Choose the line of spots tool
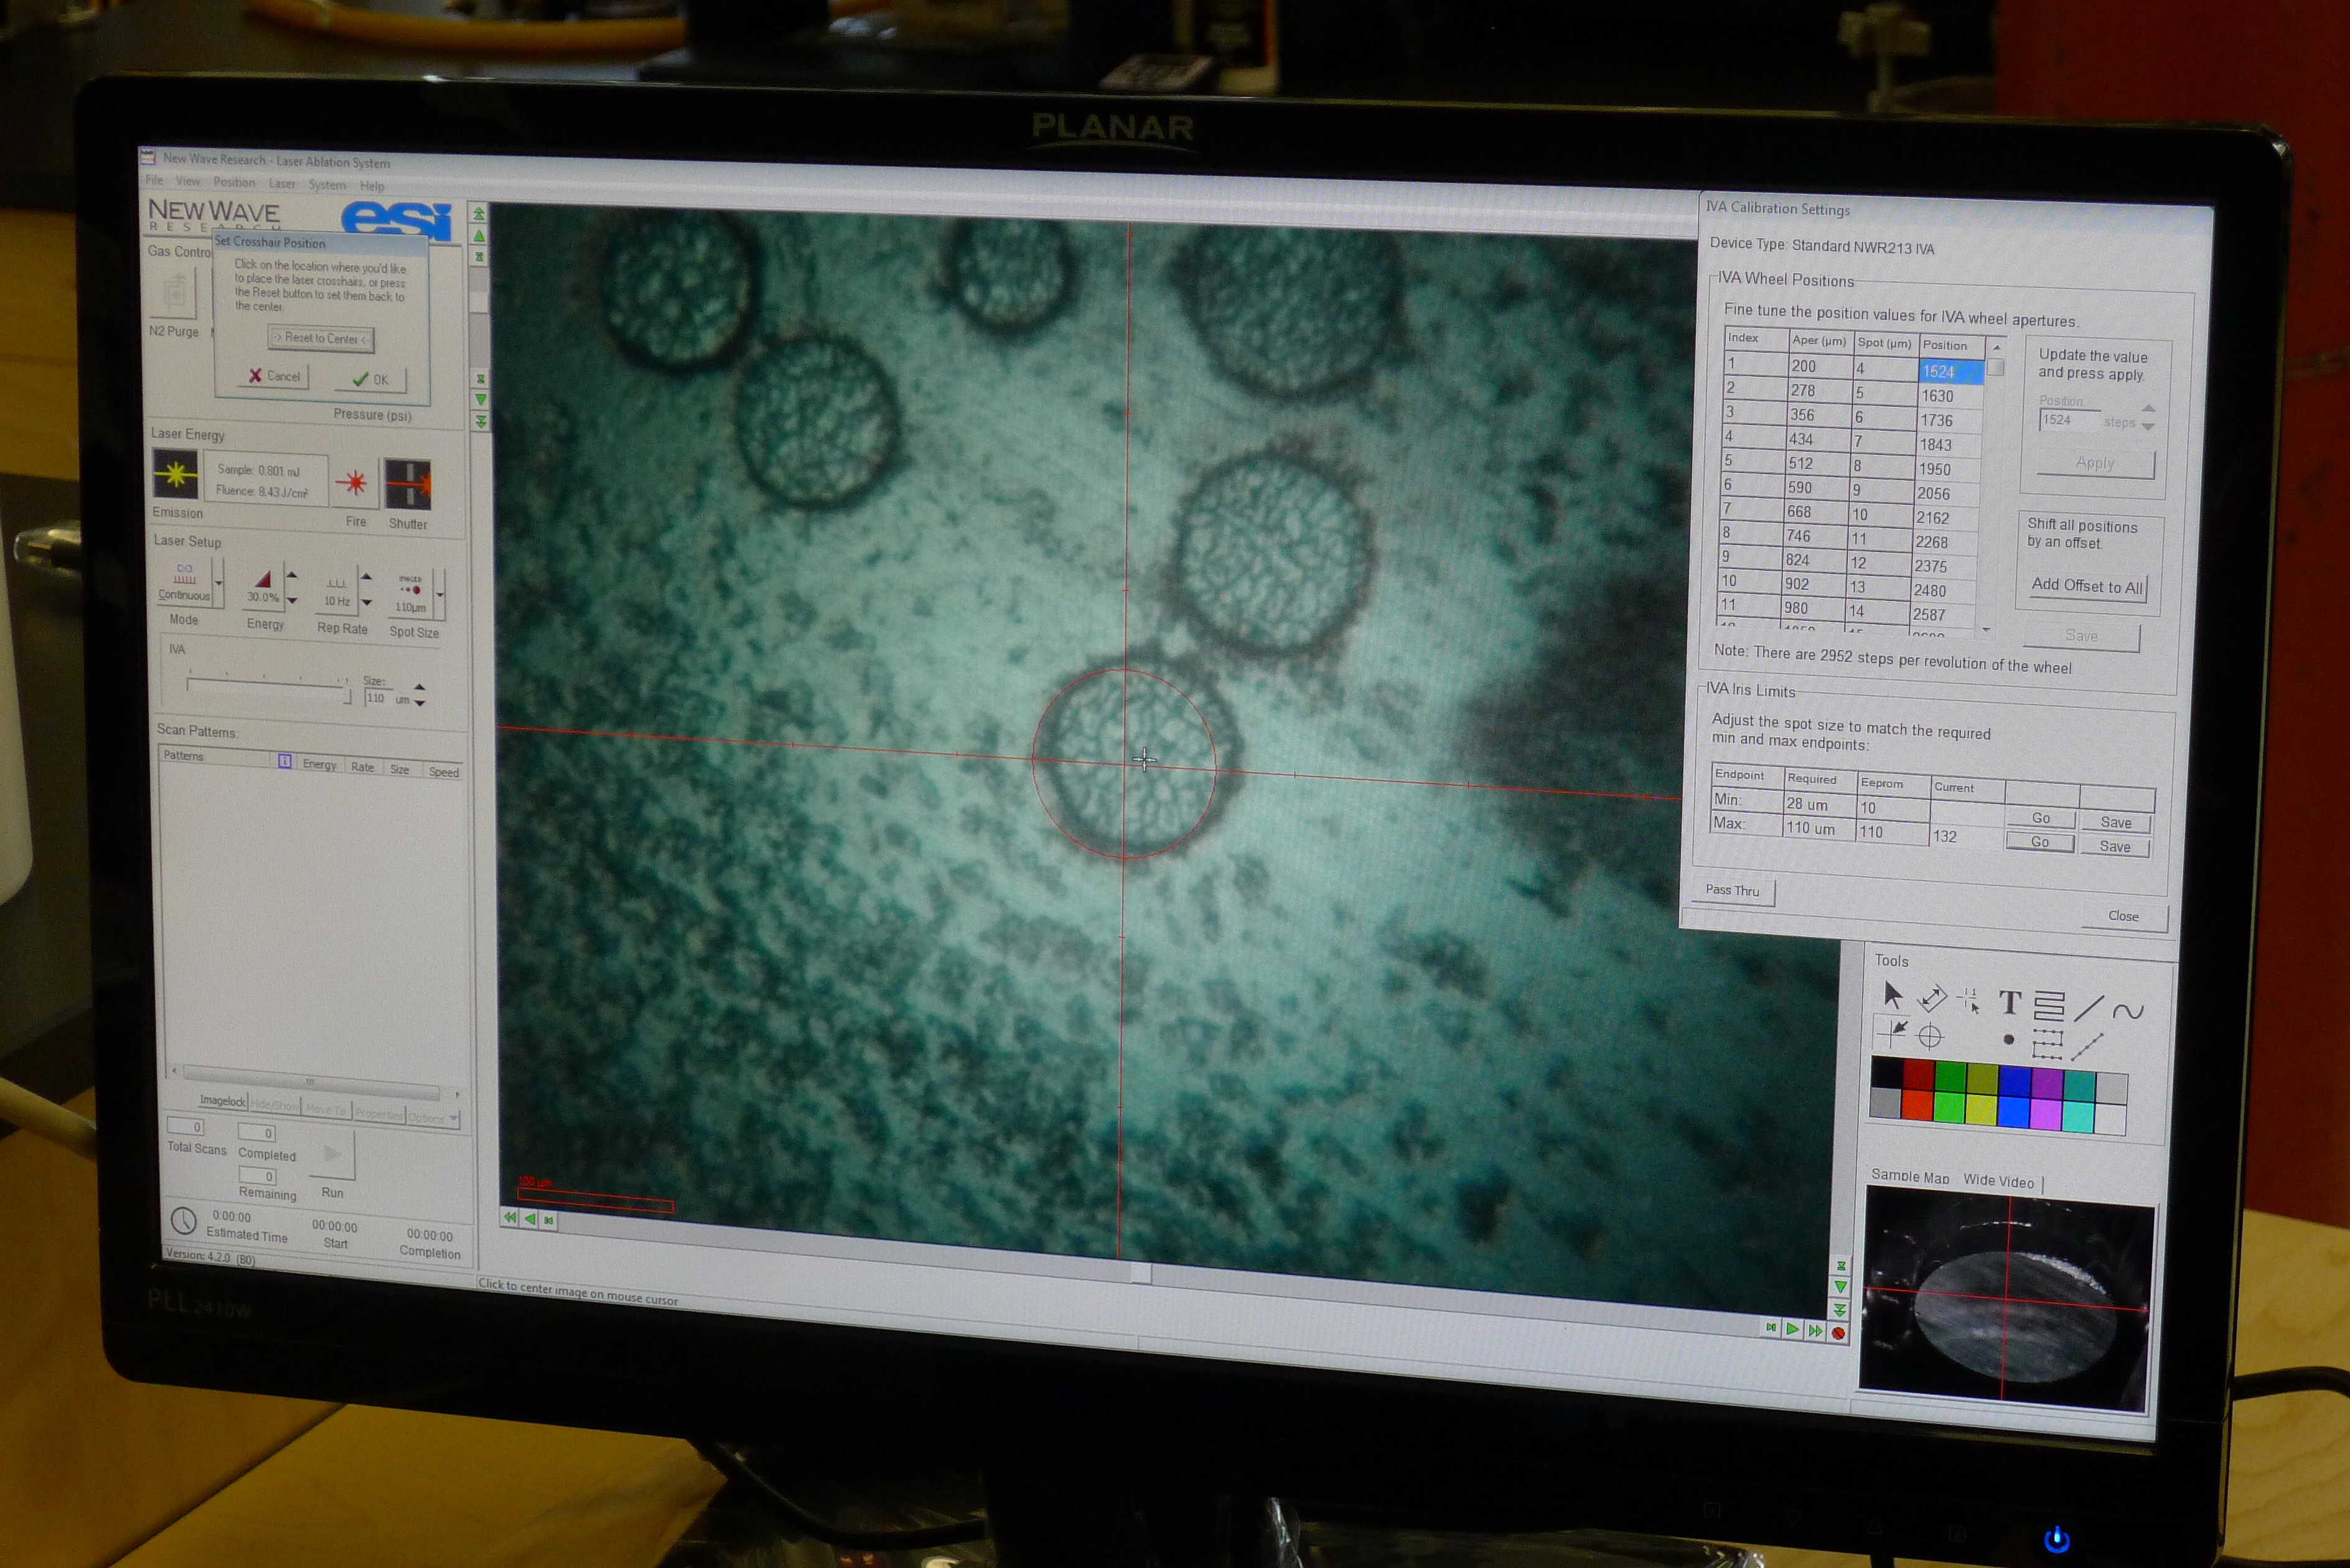 pyautogui.click(x=2087, y=1046)
